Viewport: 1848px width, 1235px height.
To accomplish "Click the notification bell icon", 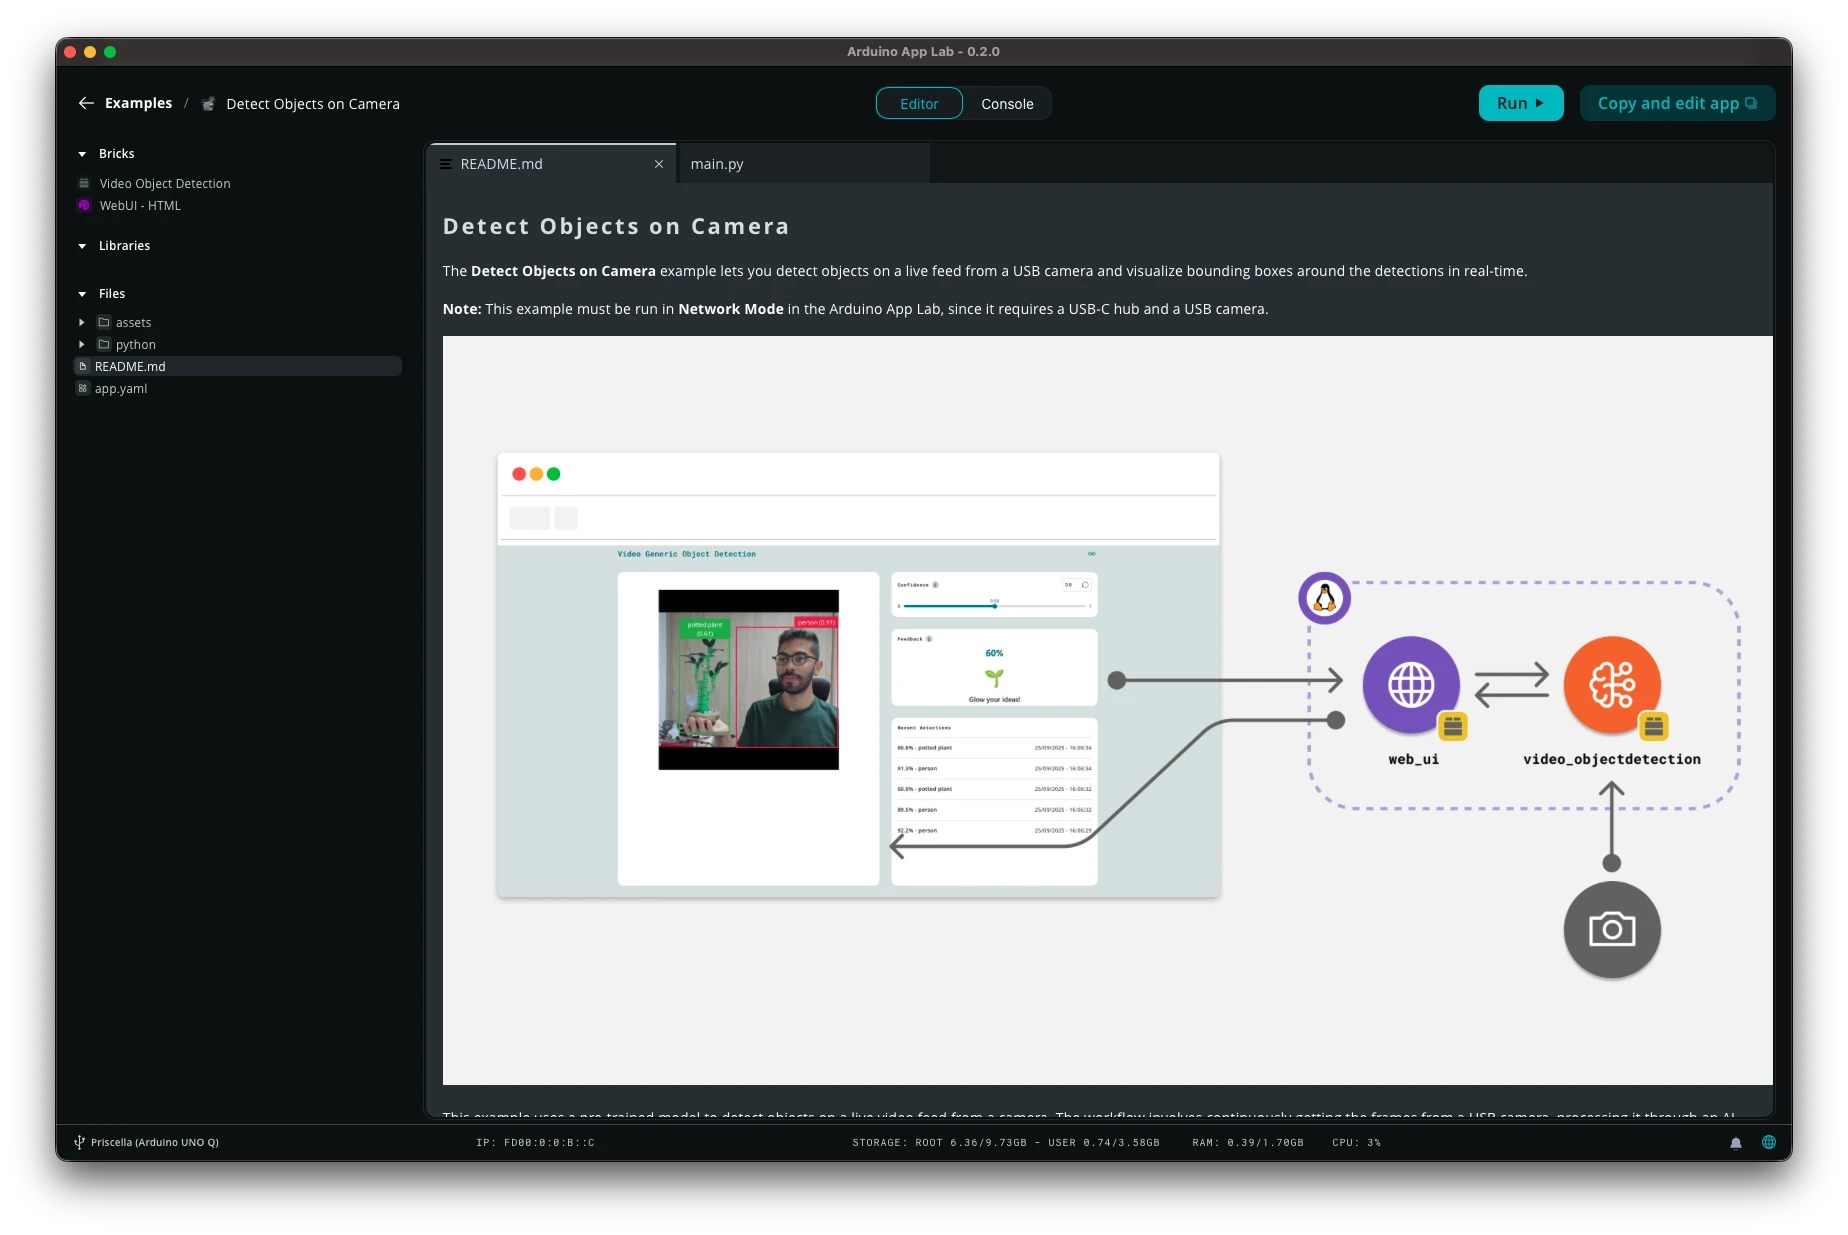I will pyautogui.click(x=1736, y=1143).
